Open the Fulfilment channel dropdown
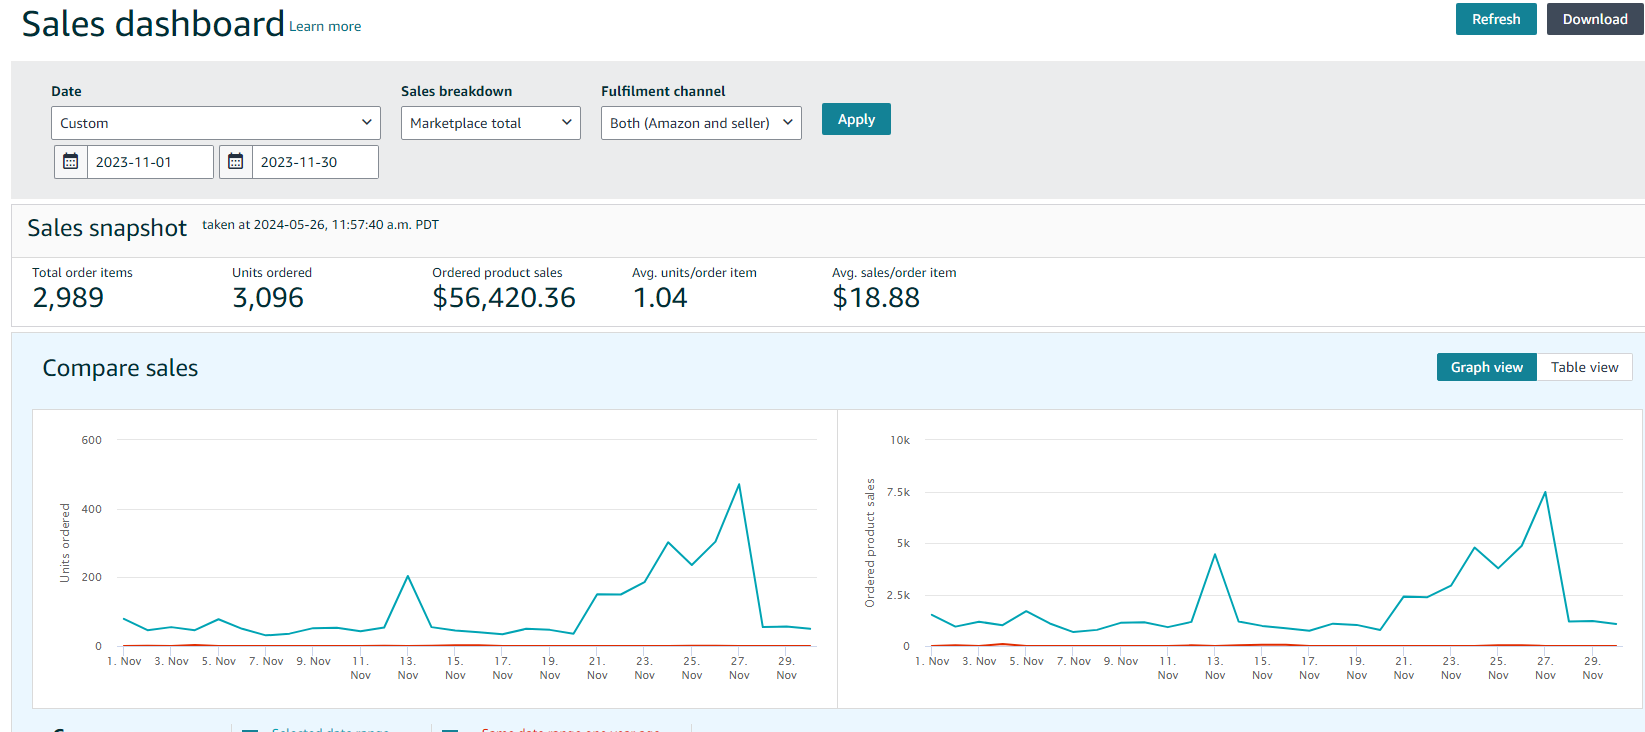Screen dimensions: 1645x732 point(700,123)
